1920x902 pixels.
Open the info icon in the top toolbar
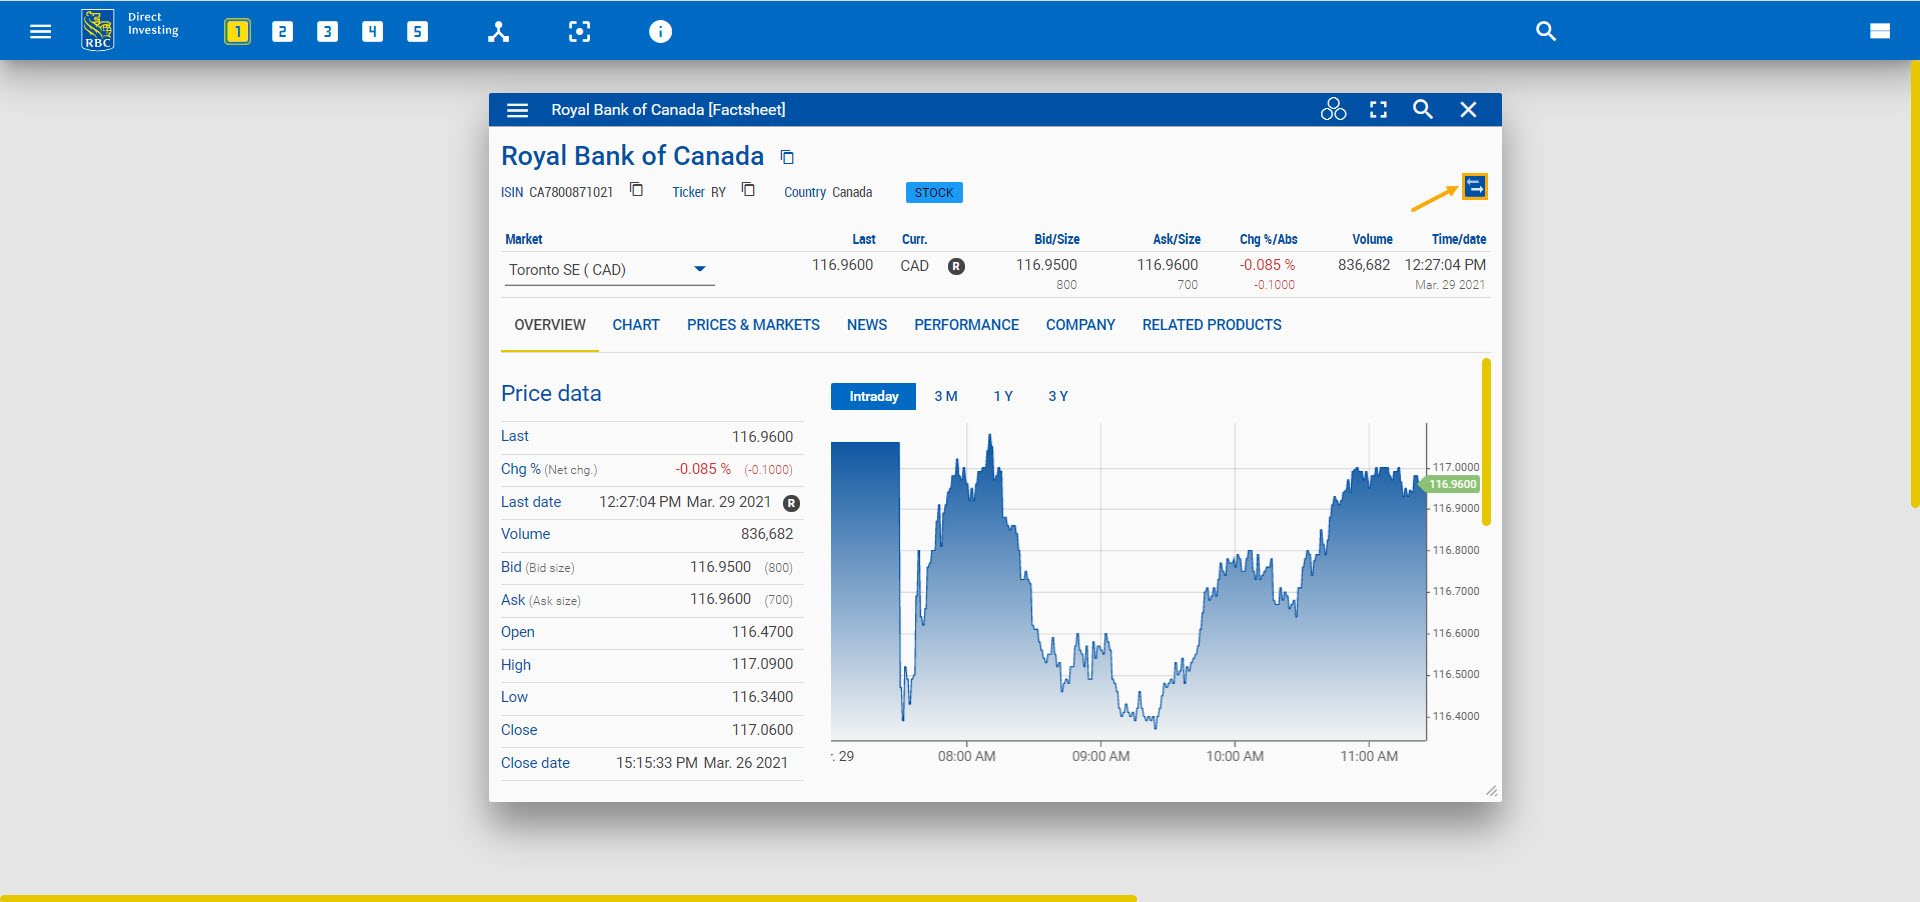pyautogui.click(x=660, y=31)
